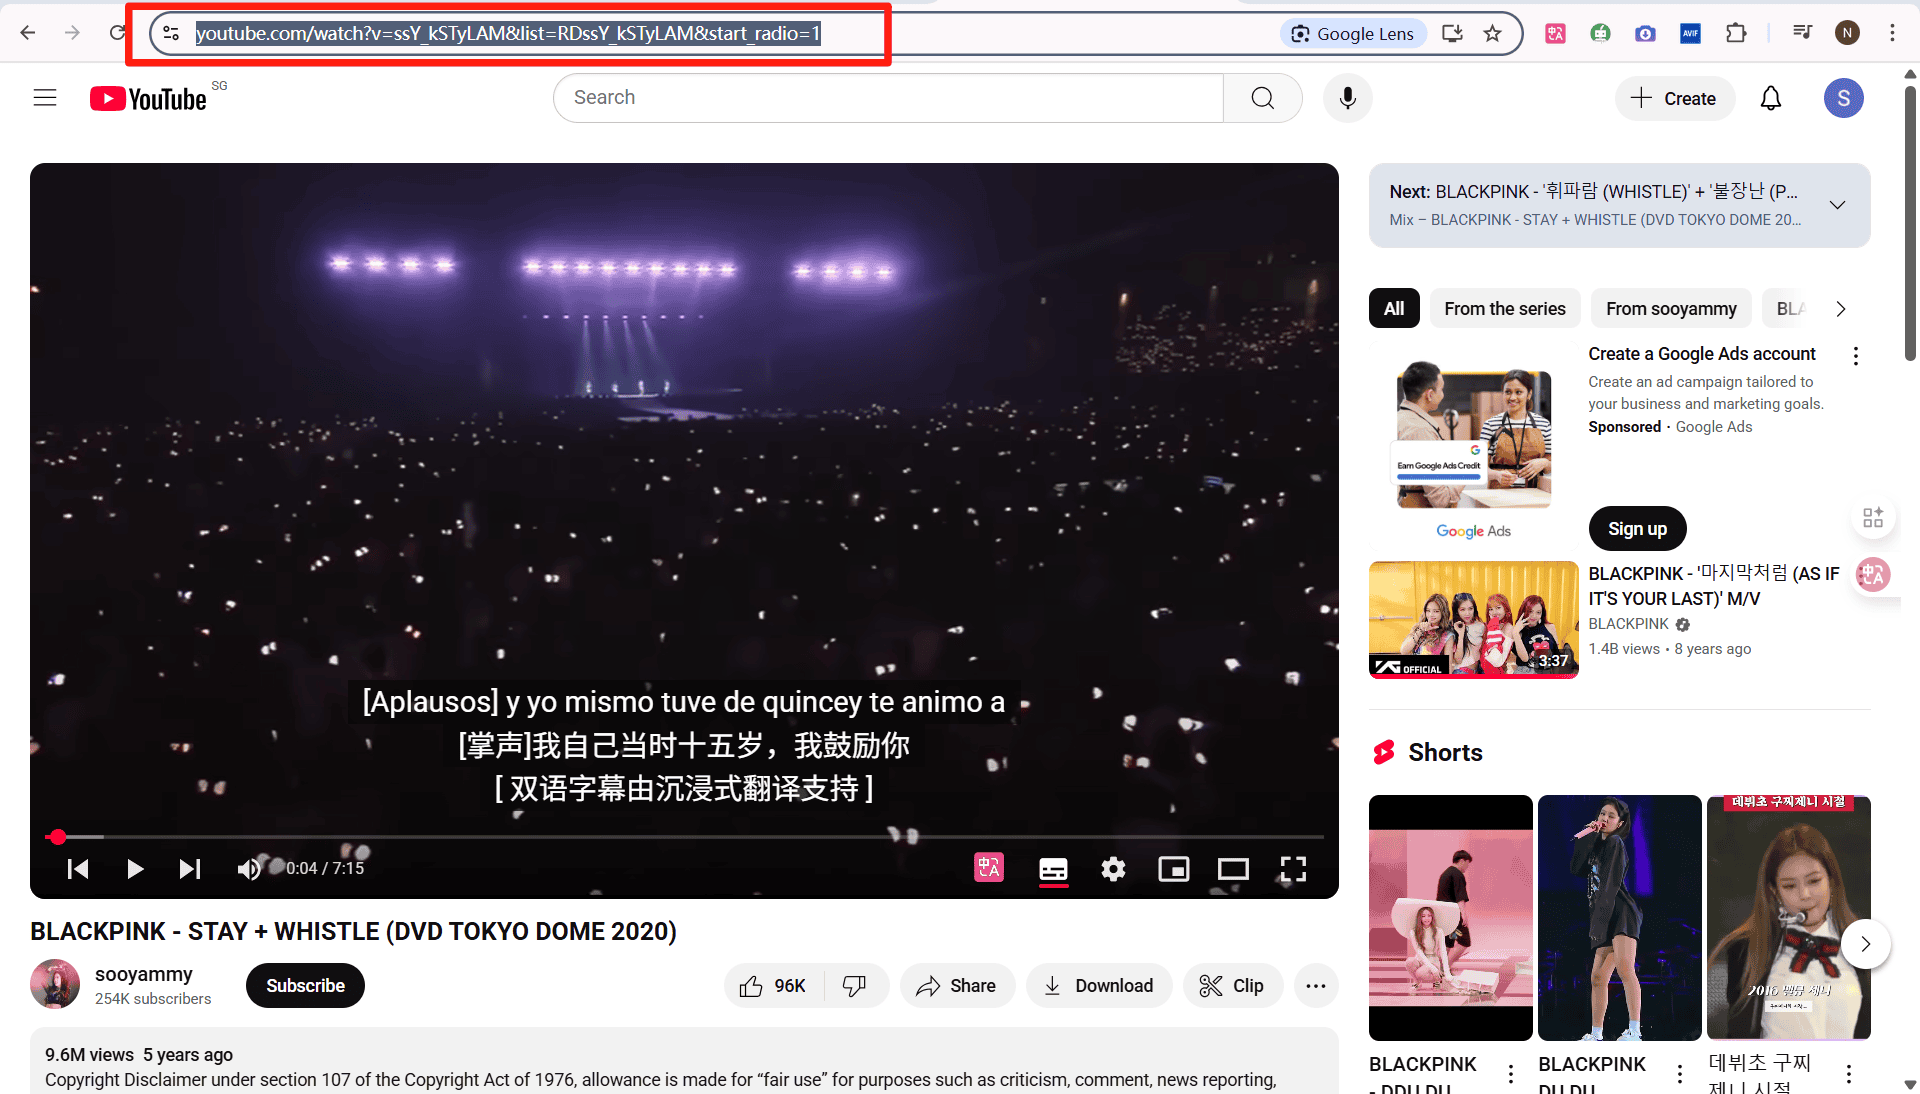Image resolution: width=1920 pixels, height=1094 pixels.
Task: Toggle the subtitles/CC button
Action: (1053, 869)
